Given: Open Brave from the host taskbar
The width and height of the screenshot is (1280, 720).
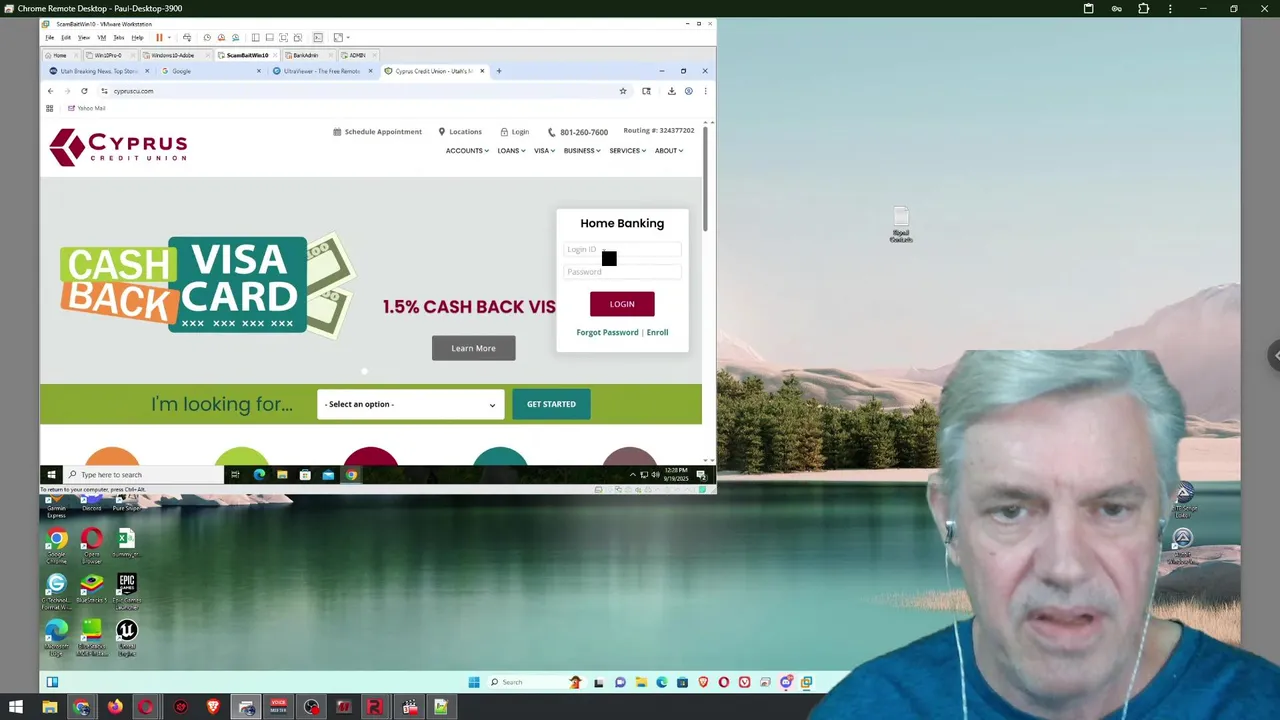Looking at the screenshot, I should click(213, 708).
